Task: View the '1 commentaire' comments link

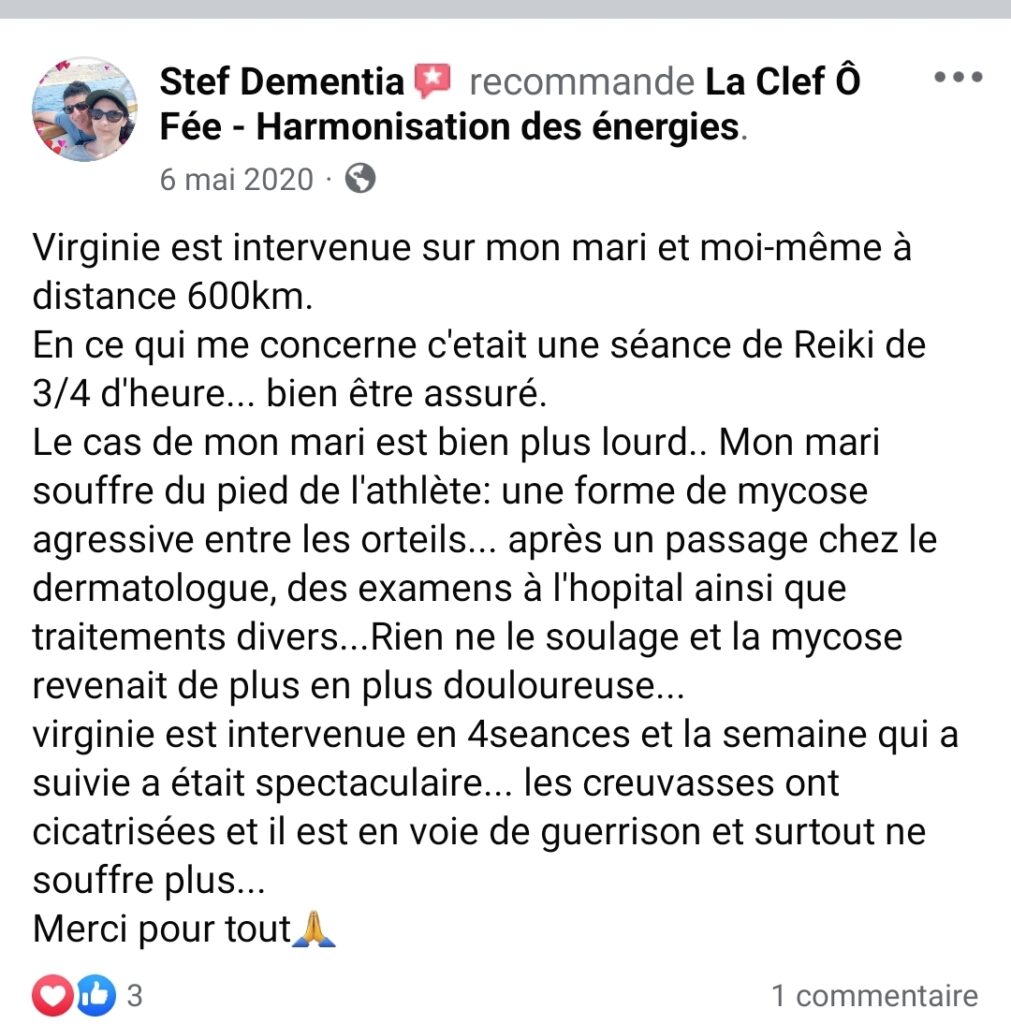Action: 875,996
